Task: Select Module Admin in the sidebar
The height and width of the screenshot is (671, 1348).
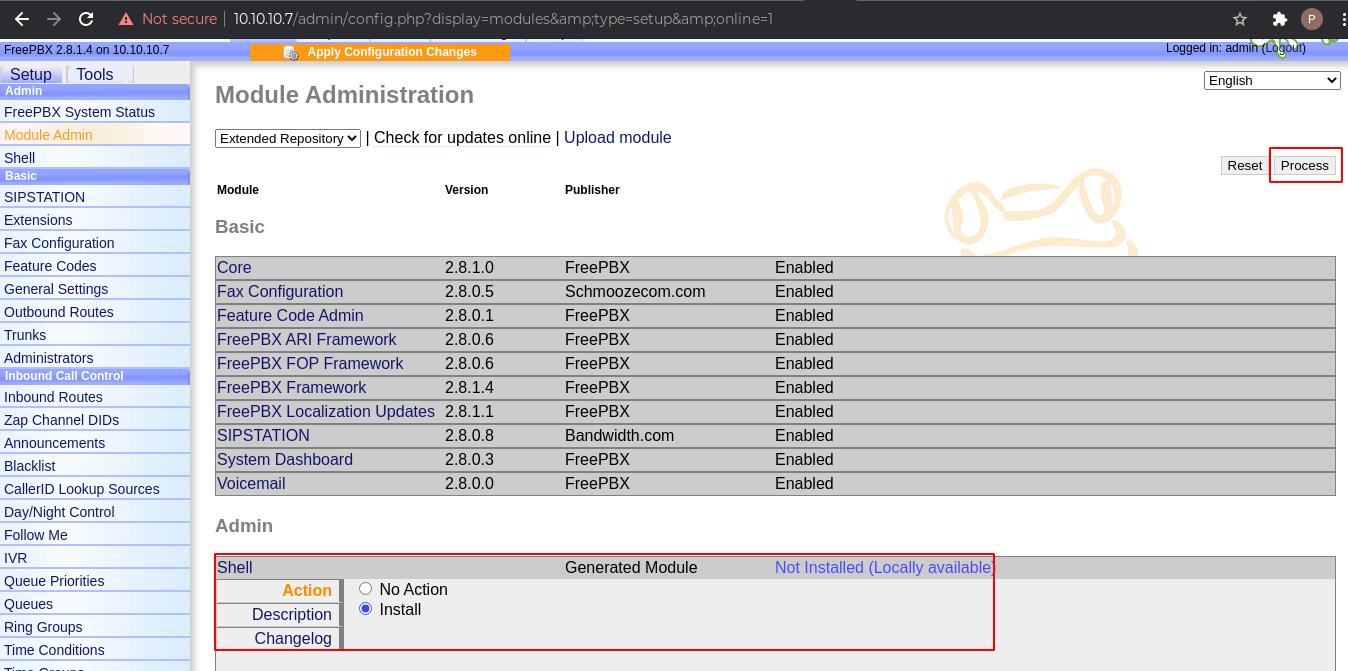Action: [x=94, y=135]
